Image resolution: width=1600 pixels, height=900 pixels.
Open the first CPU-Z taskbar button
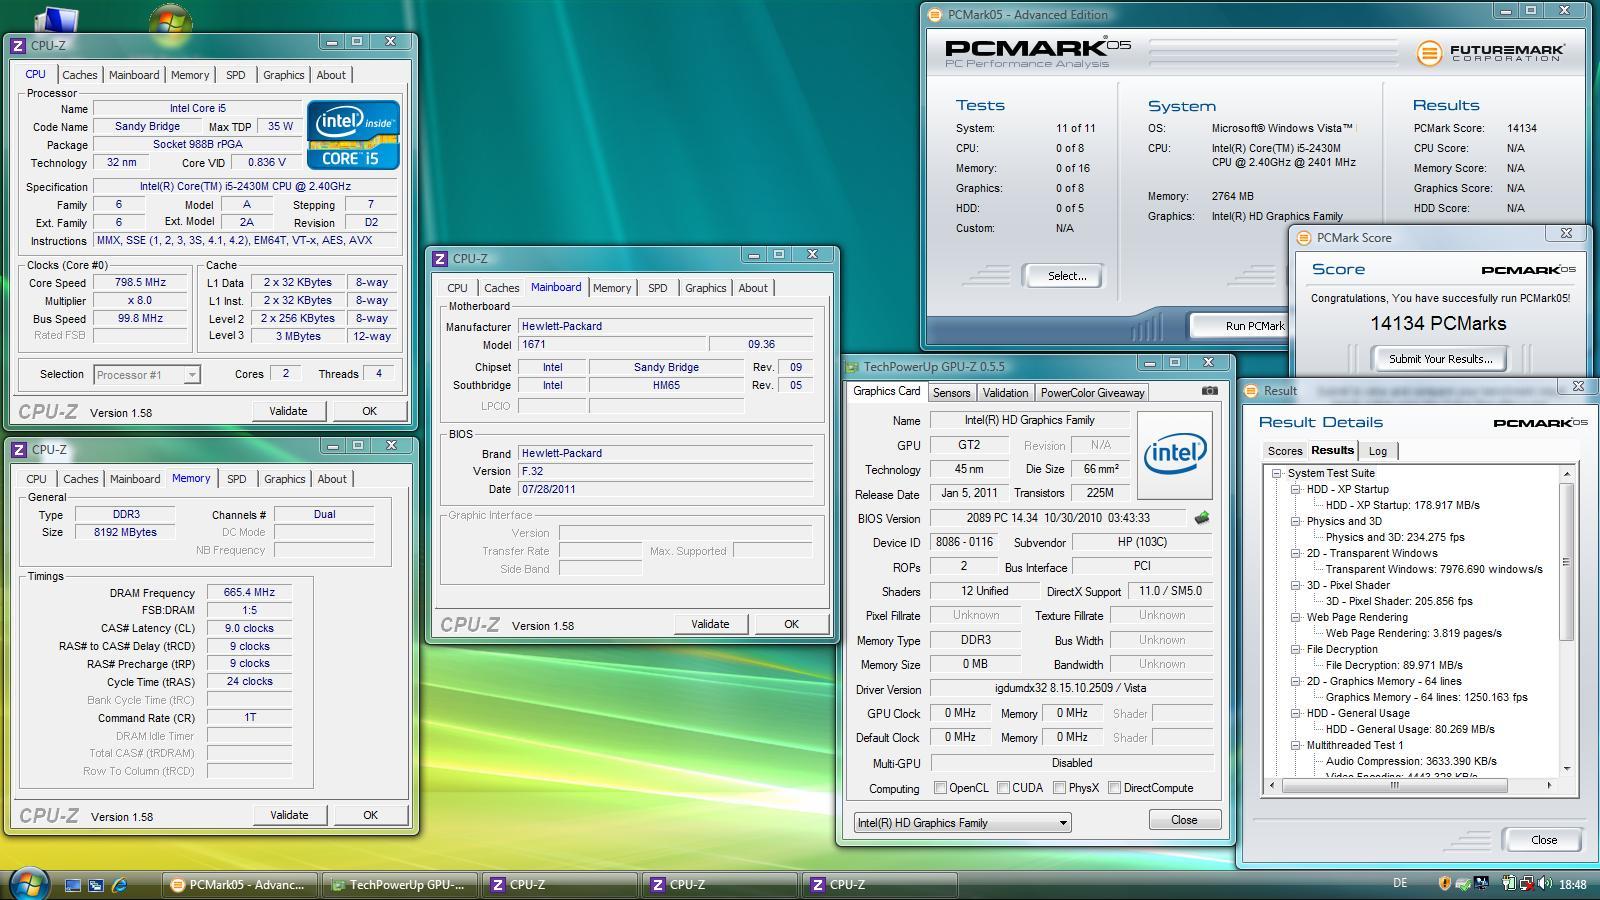click(x=560, y=885)
